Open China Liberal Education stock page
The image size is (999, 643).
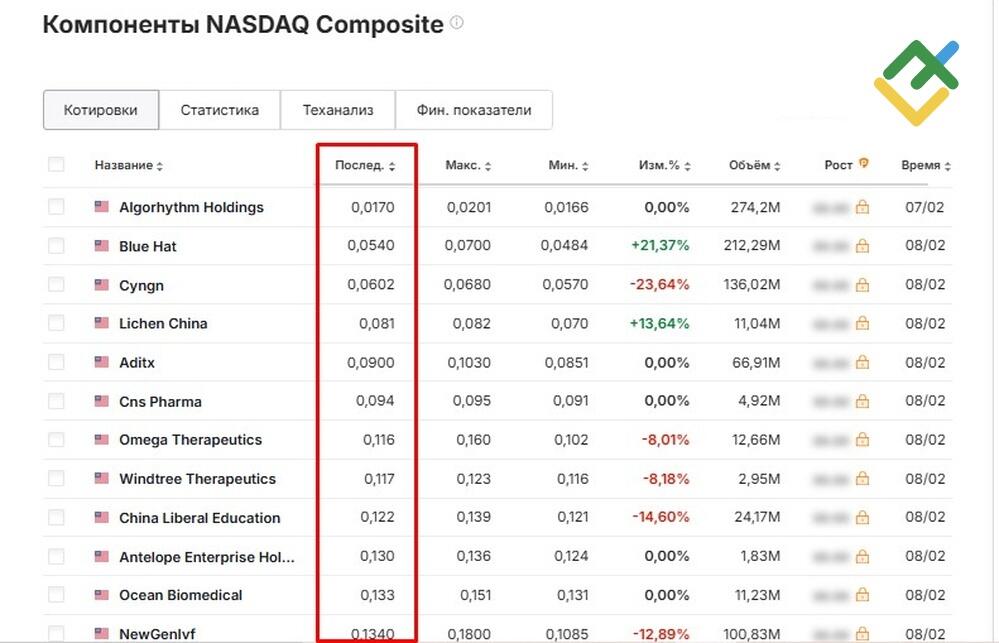click(199, 517)
